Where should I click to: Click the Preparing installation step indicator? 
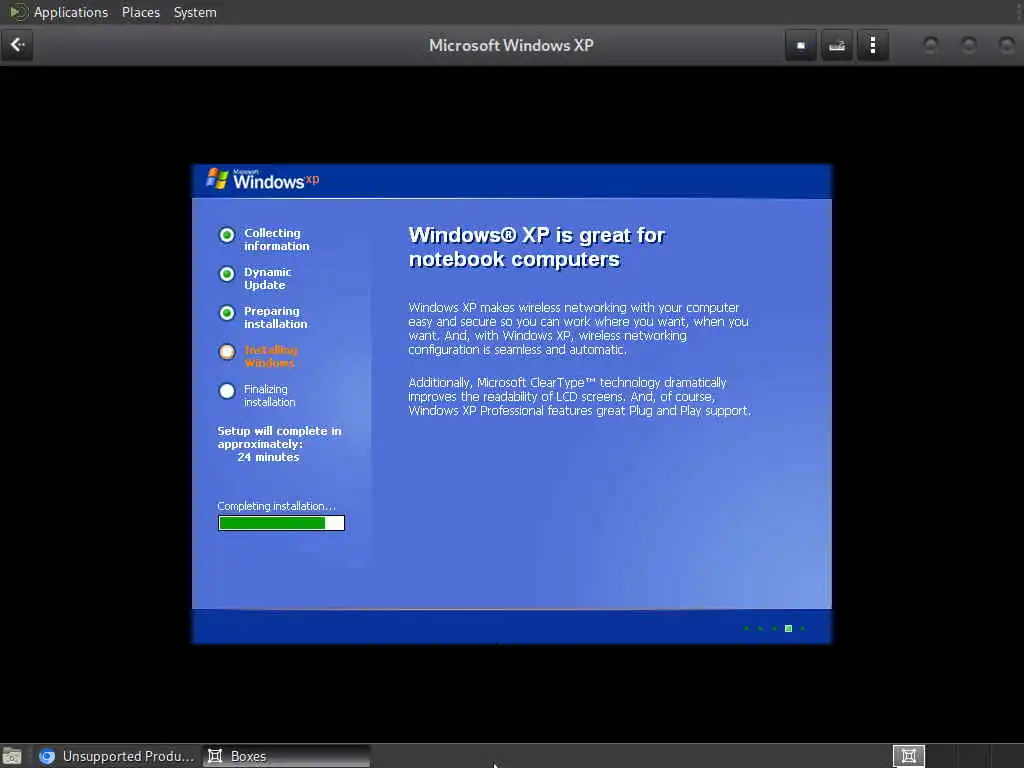click(227, 313)
